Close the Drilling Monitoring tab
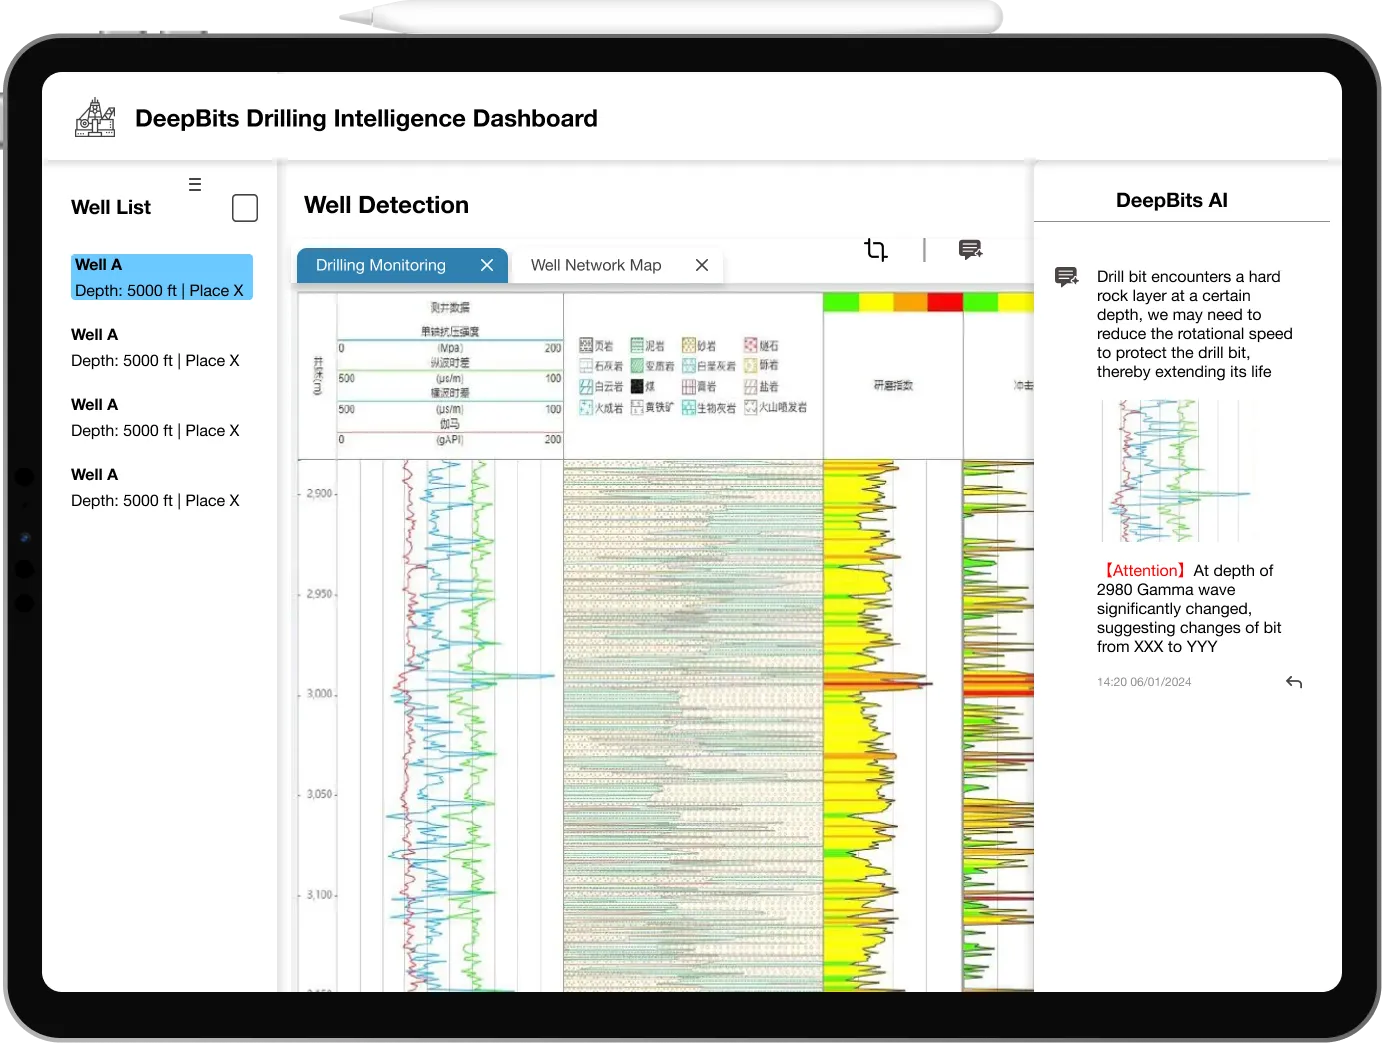The height and width of the screenshot is (1043, 1382). tap(487, 265)
